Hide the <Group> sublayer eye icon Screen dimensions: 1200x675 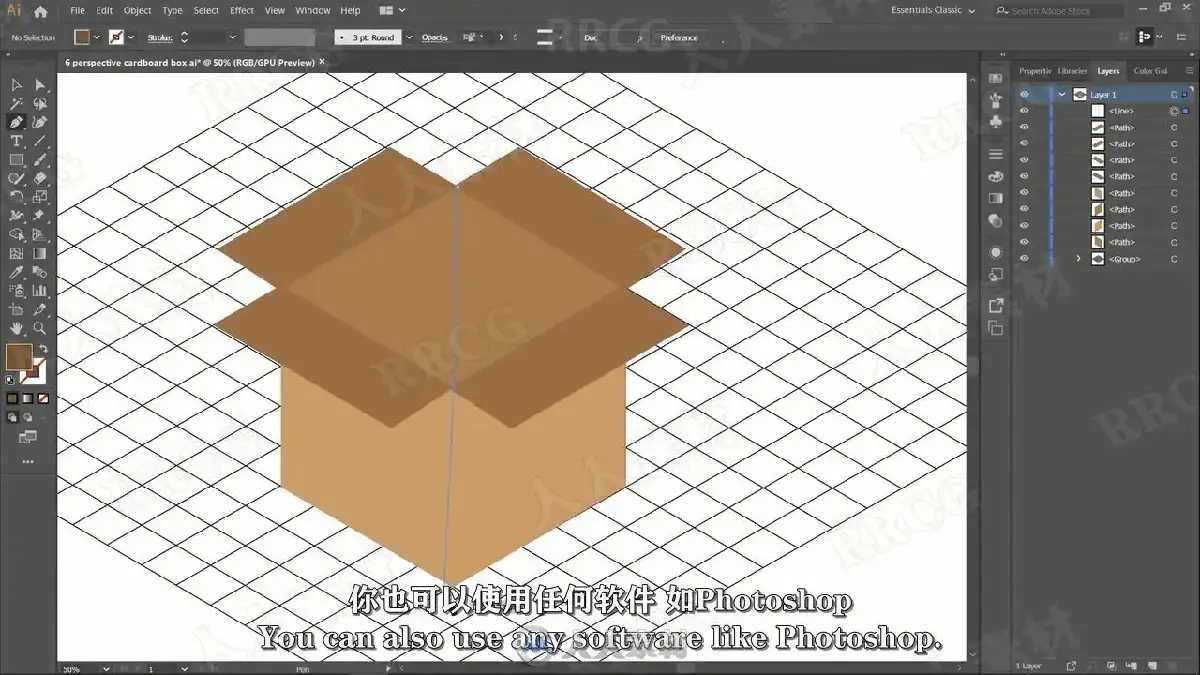point(1024,259)
